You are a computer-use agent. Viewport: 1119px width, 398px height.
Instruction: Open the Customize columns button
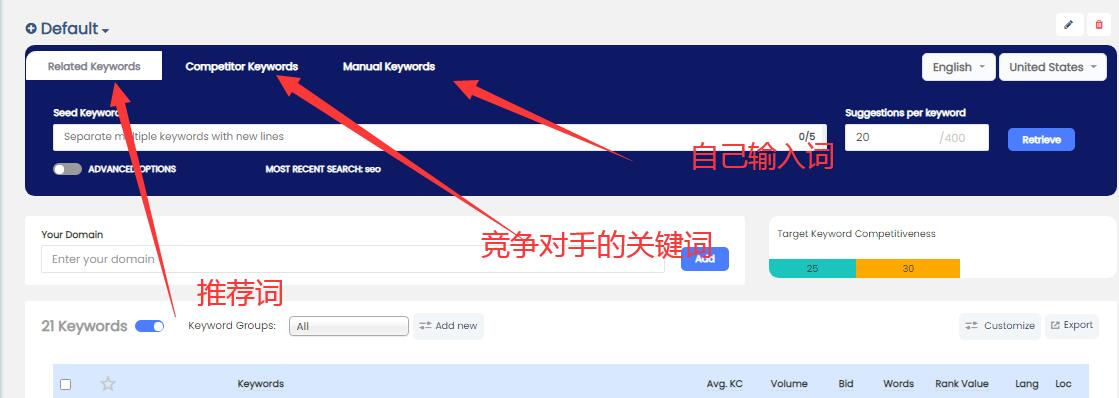pos(1000,326)
